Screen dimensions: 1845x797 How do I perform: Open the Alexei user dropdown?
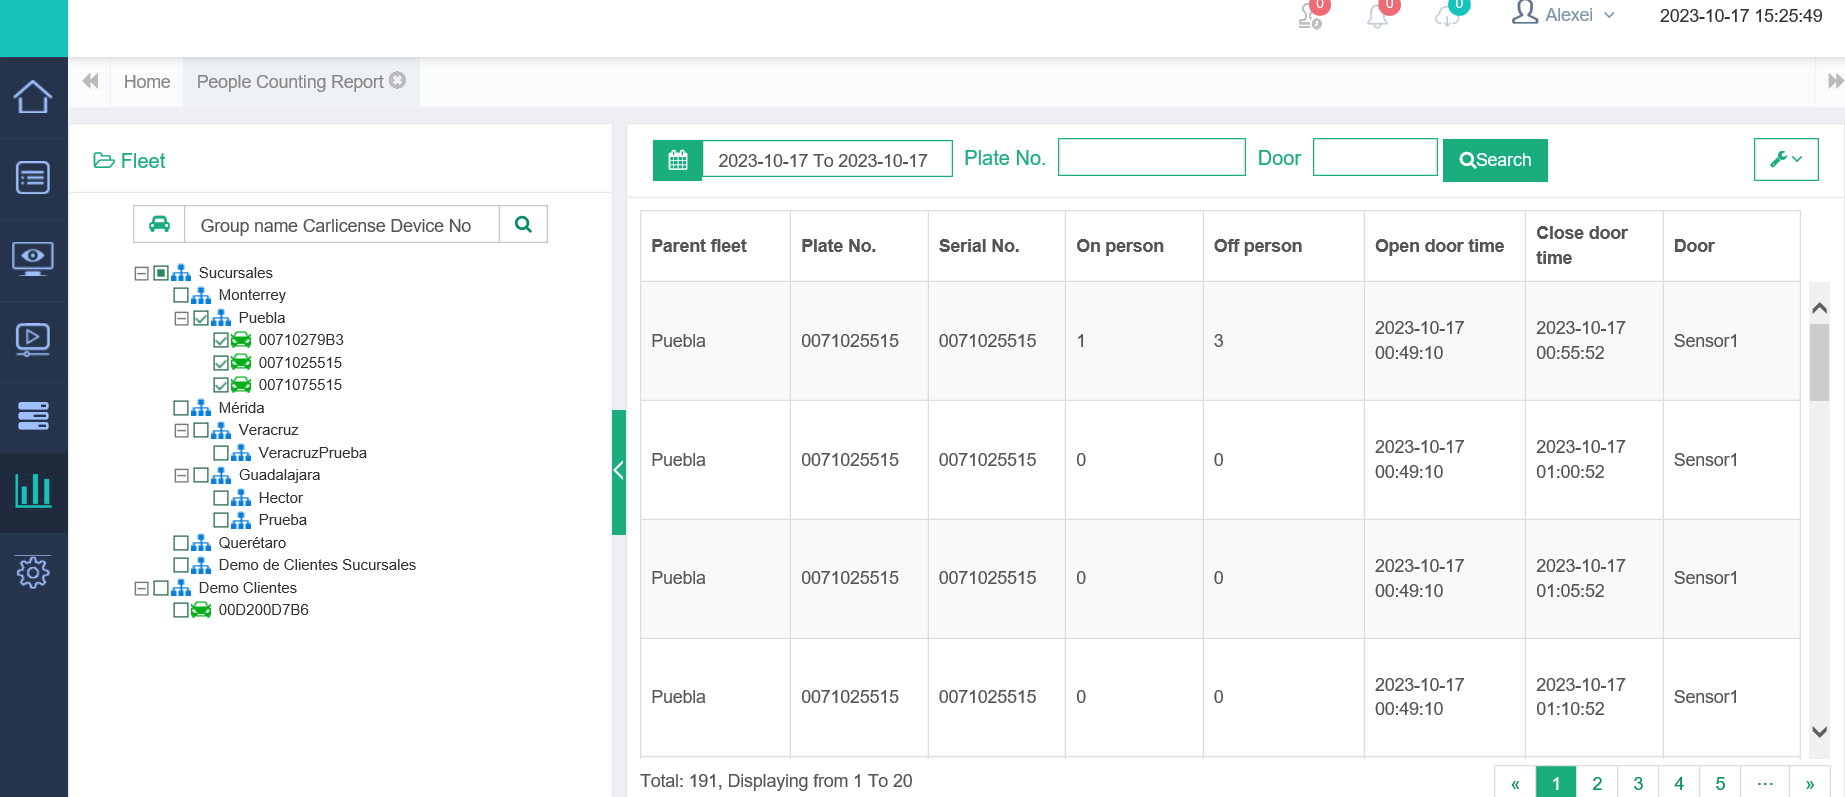pyautogui.click(x=1564, y=15)
